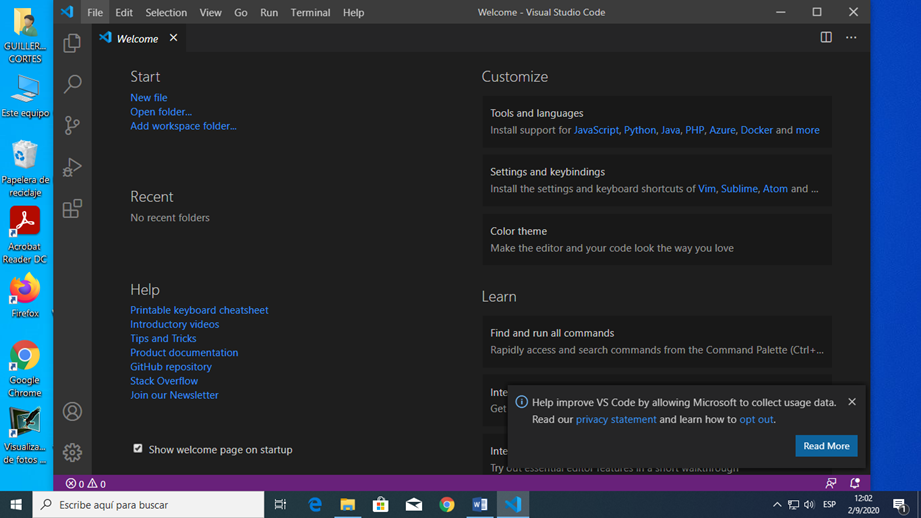Select Este equipo desktop icon
921x518 pixels.
click(25, 96)
